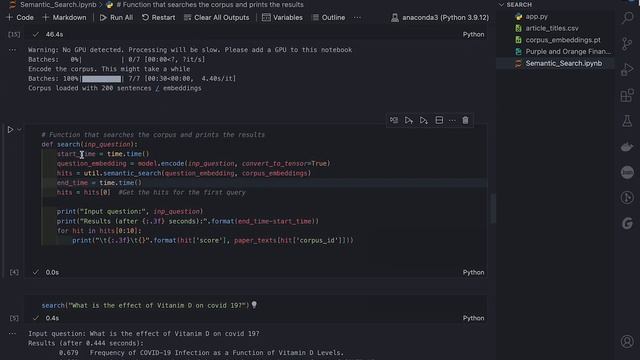Click Semantic_Search.ipynb in the breadcrumb
This screenshot has width=640, height=360.
coord(58,4)
